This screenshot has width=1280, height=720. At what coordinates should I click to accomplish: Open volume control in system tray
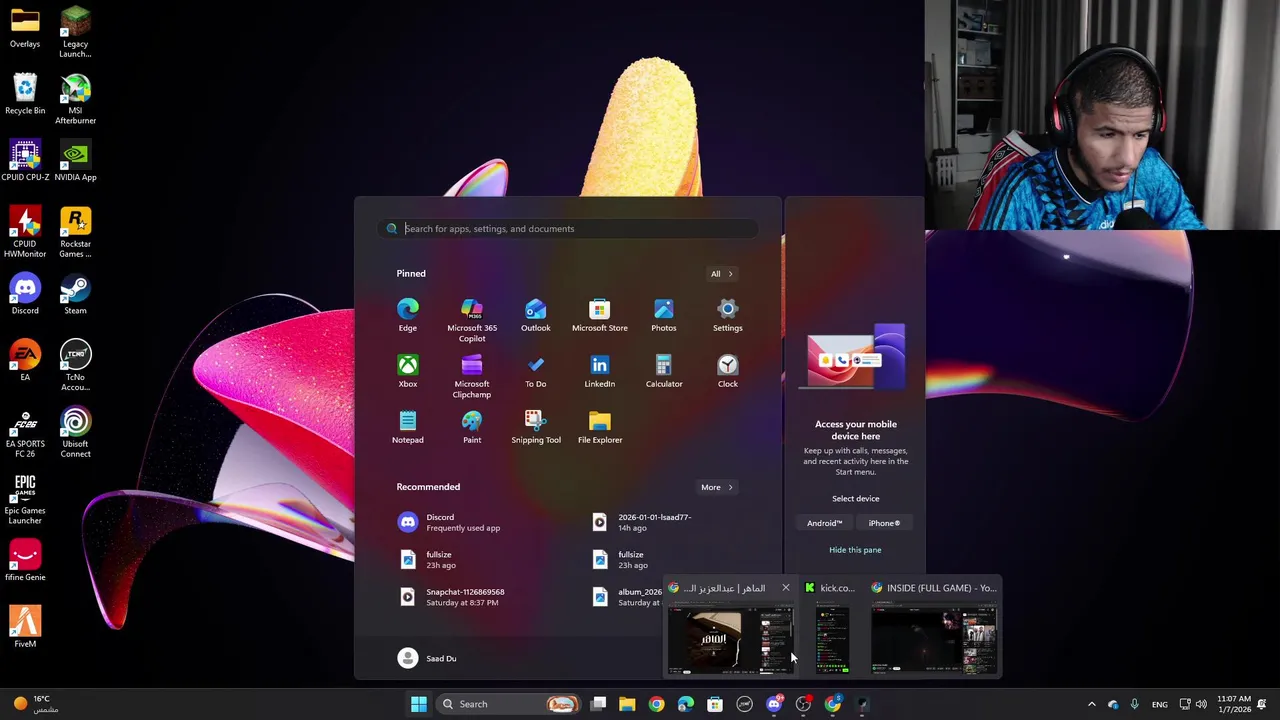[x=1201, y=704]
